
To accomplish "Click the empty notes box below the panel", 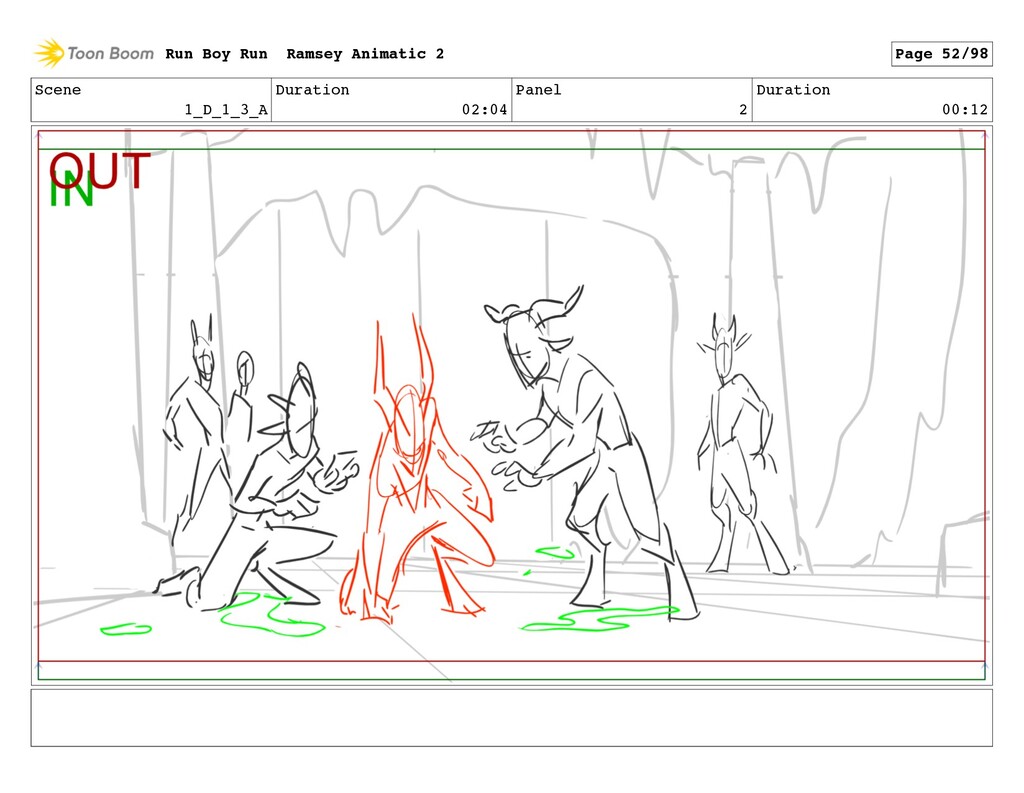I will tap(511, 717).
